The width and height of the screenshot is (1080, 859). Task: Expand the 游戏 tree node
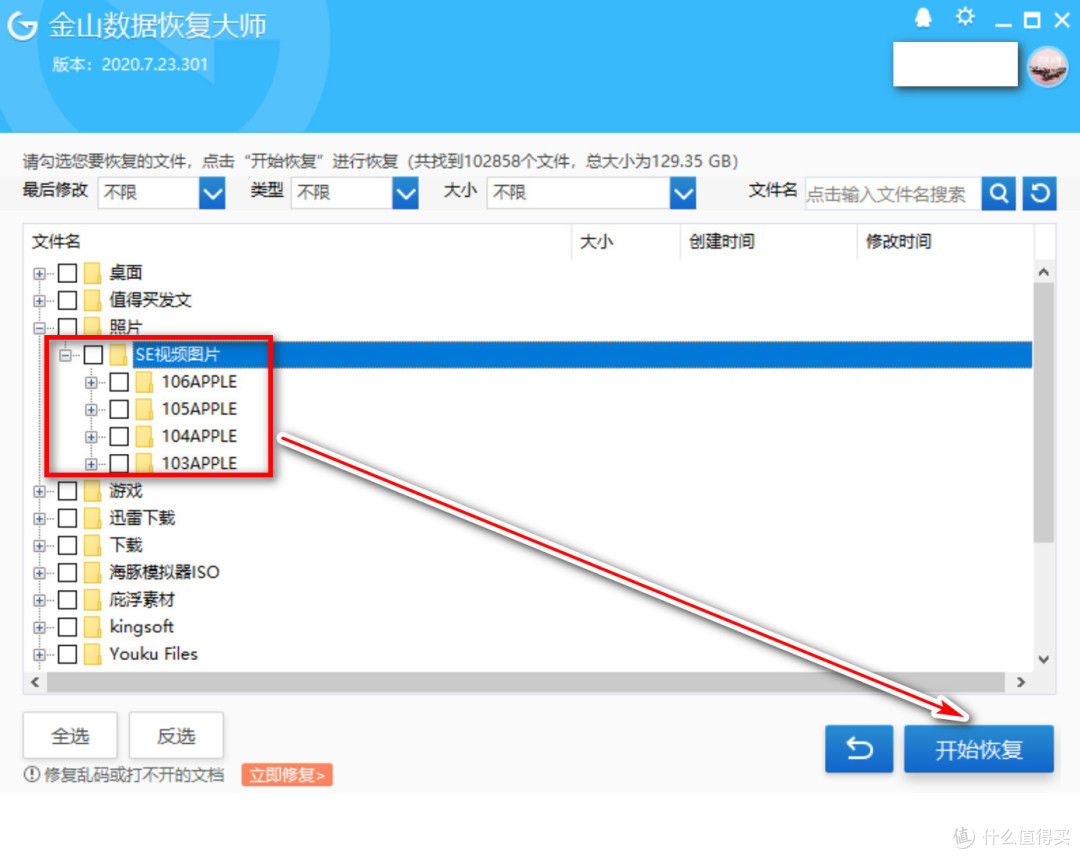click(37, 491)
